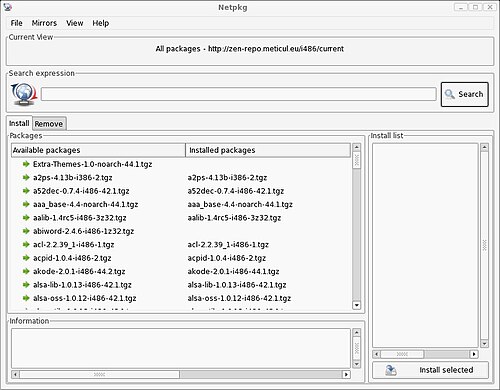This screenshot has width=500, height=390.
Task: Select available acl-2.2.39_1-i486-1.tgz entry
Action: [x=73, y=244]
